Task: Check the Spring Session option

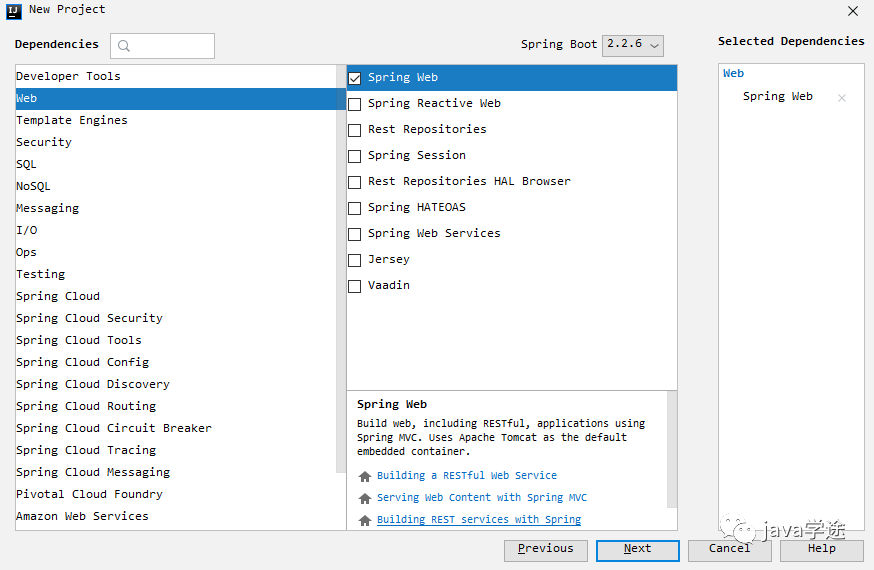Action: tap(355, 156)
